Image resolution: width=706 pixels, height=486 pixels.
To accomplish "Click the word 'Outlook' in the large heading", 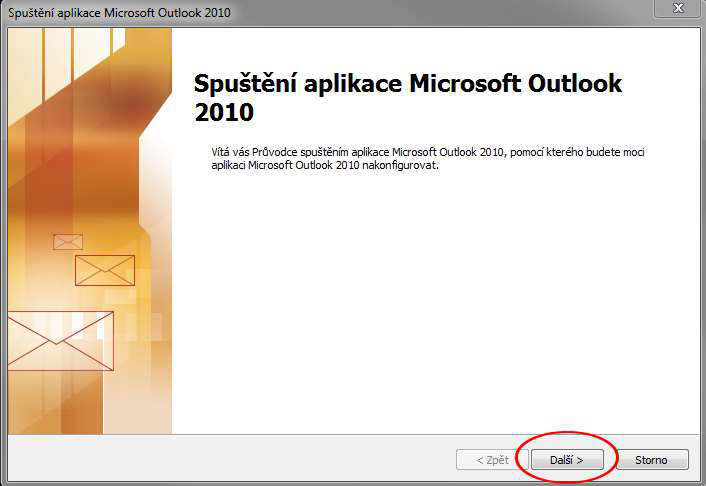I will [x=566, y=83].
